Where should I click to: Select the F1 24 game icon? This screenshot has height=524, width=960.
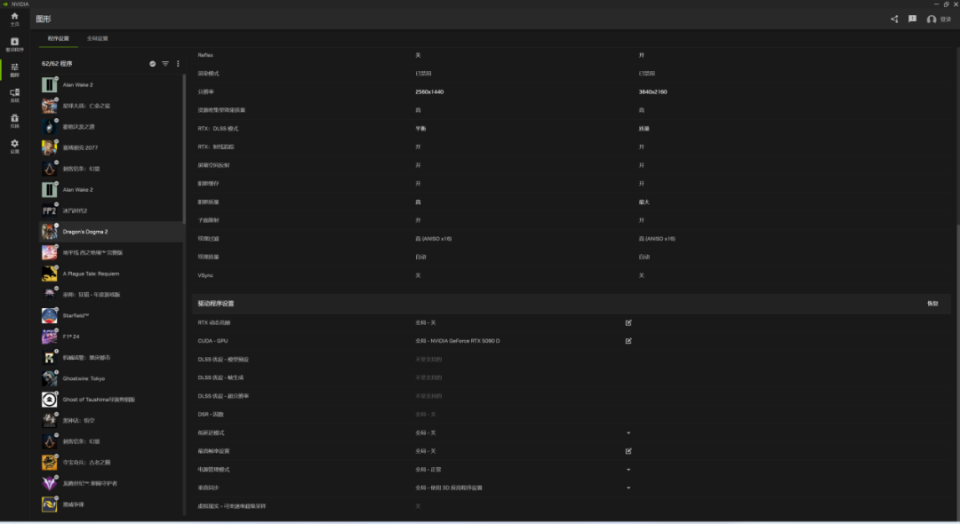click(x=49, y=337)
